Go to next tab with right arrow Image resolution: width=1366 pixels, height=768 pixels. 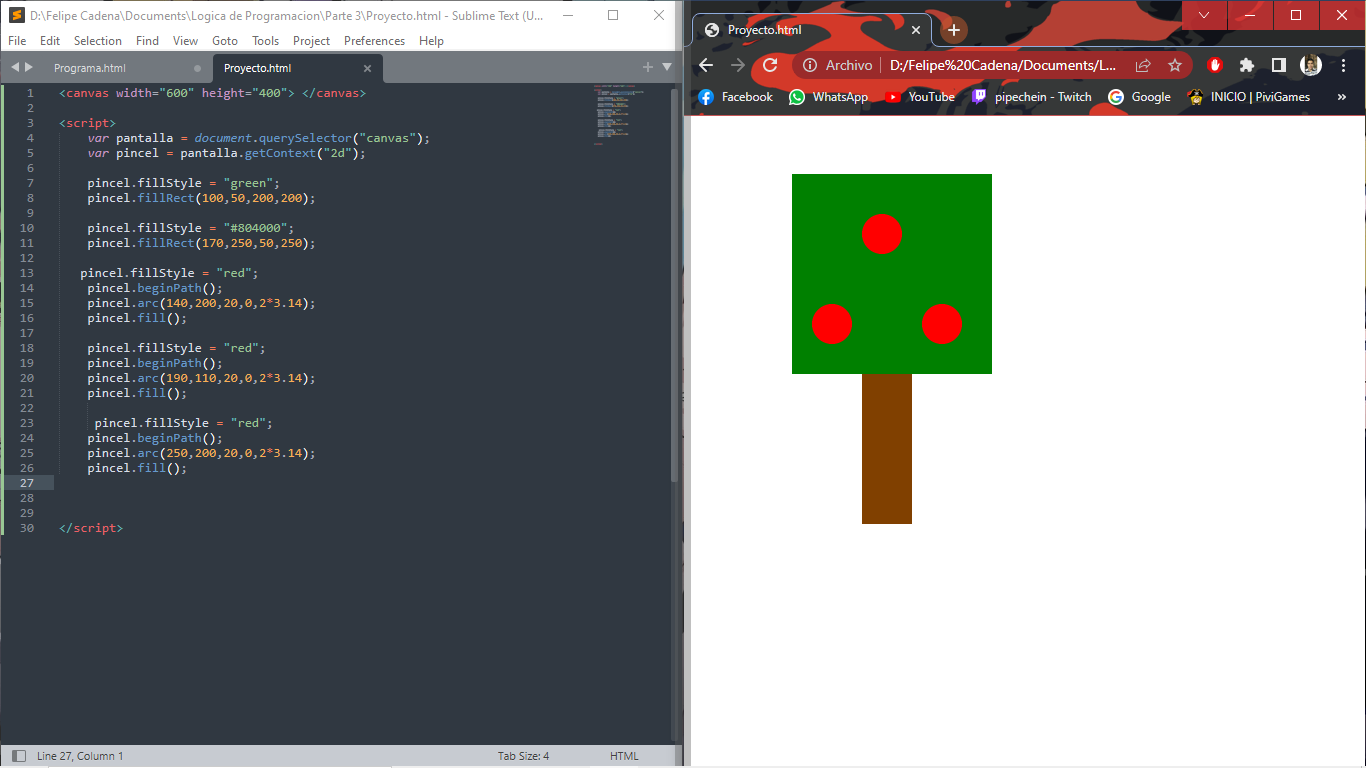click(x=29, y=67)
